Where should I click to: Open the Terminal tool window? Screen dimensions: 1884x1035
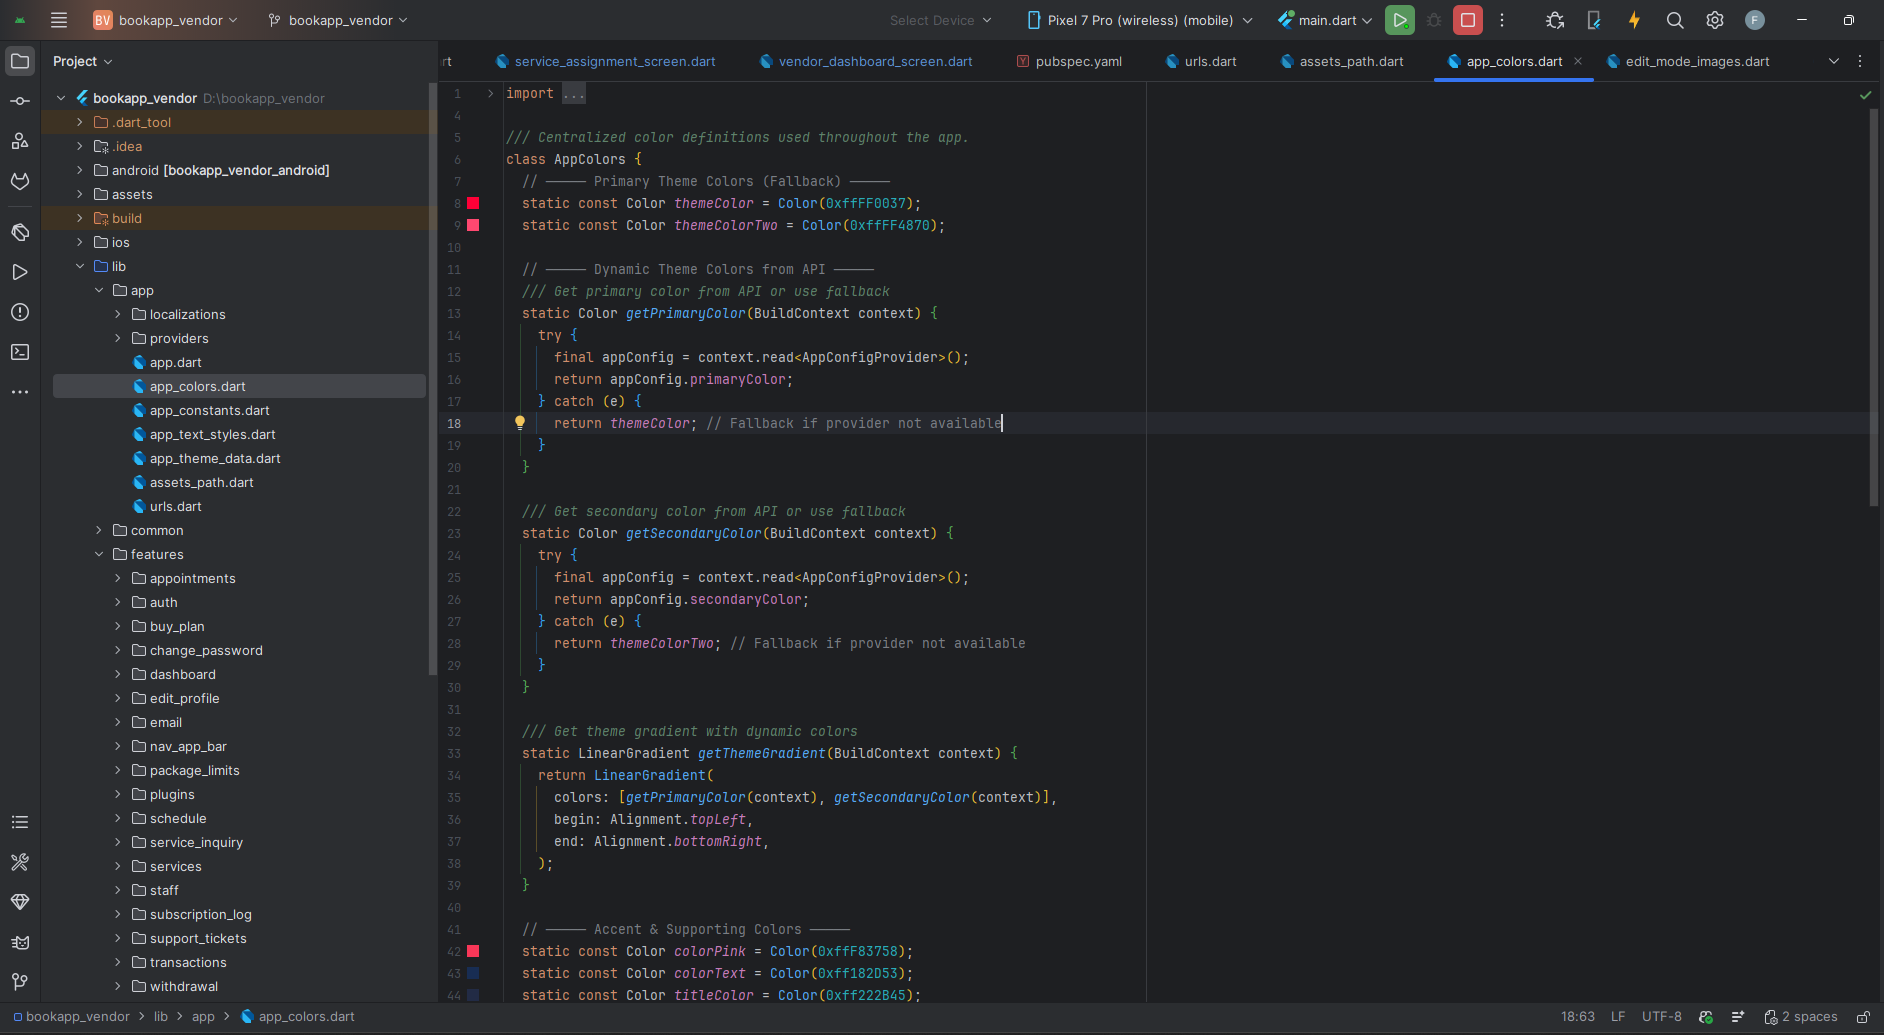(20, 352)
